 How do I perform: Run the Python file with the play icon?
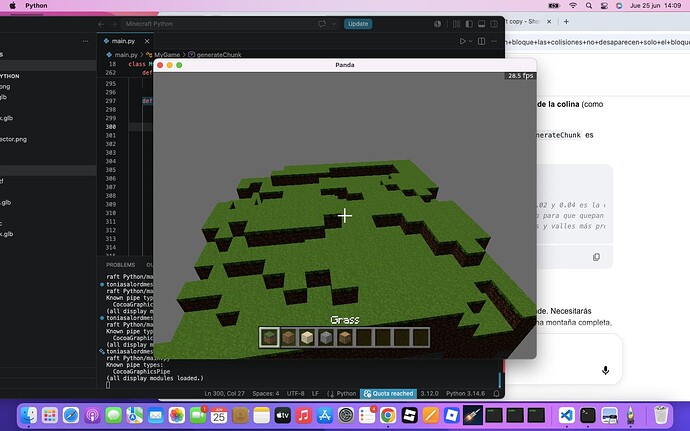coord(462,41)
